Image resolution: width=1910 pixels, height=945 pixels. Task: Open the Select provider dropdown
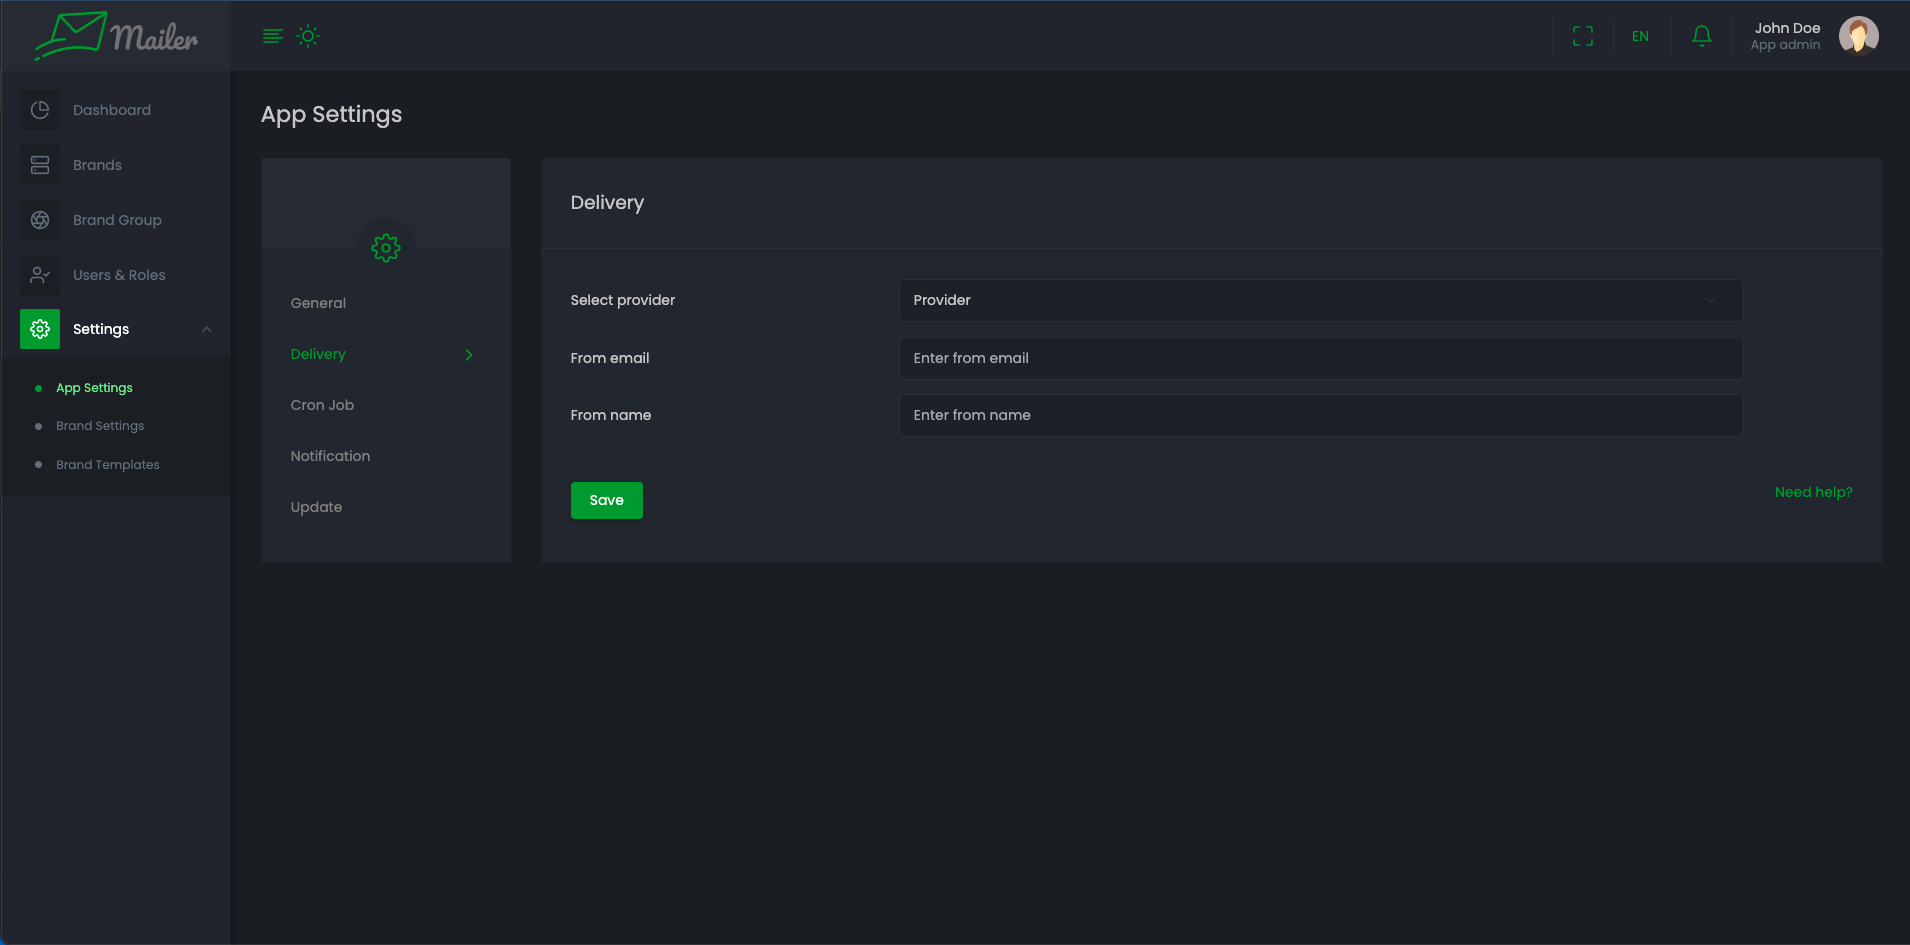pyautogui.click(x=1320, y=300)
